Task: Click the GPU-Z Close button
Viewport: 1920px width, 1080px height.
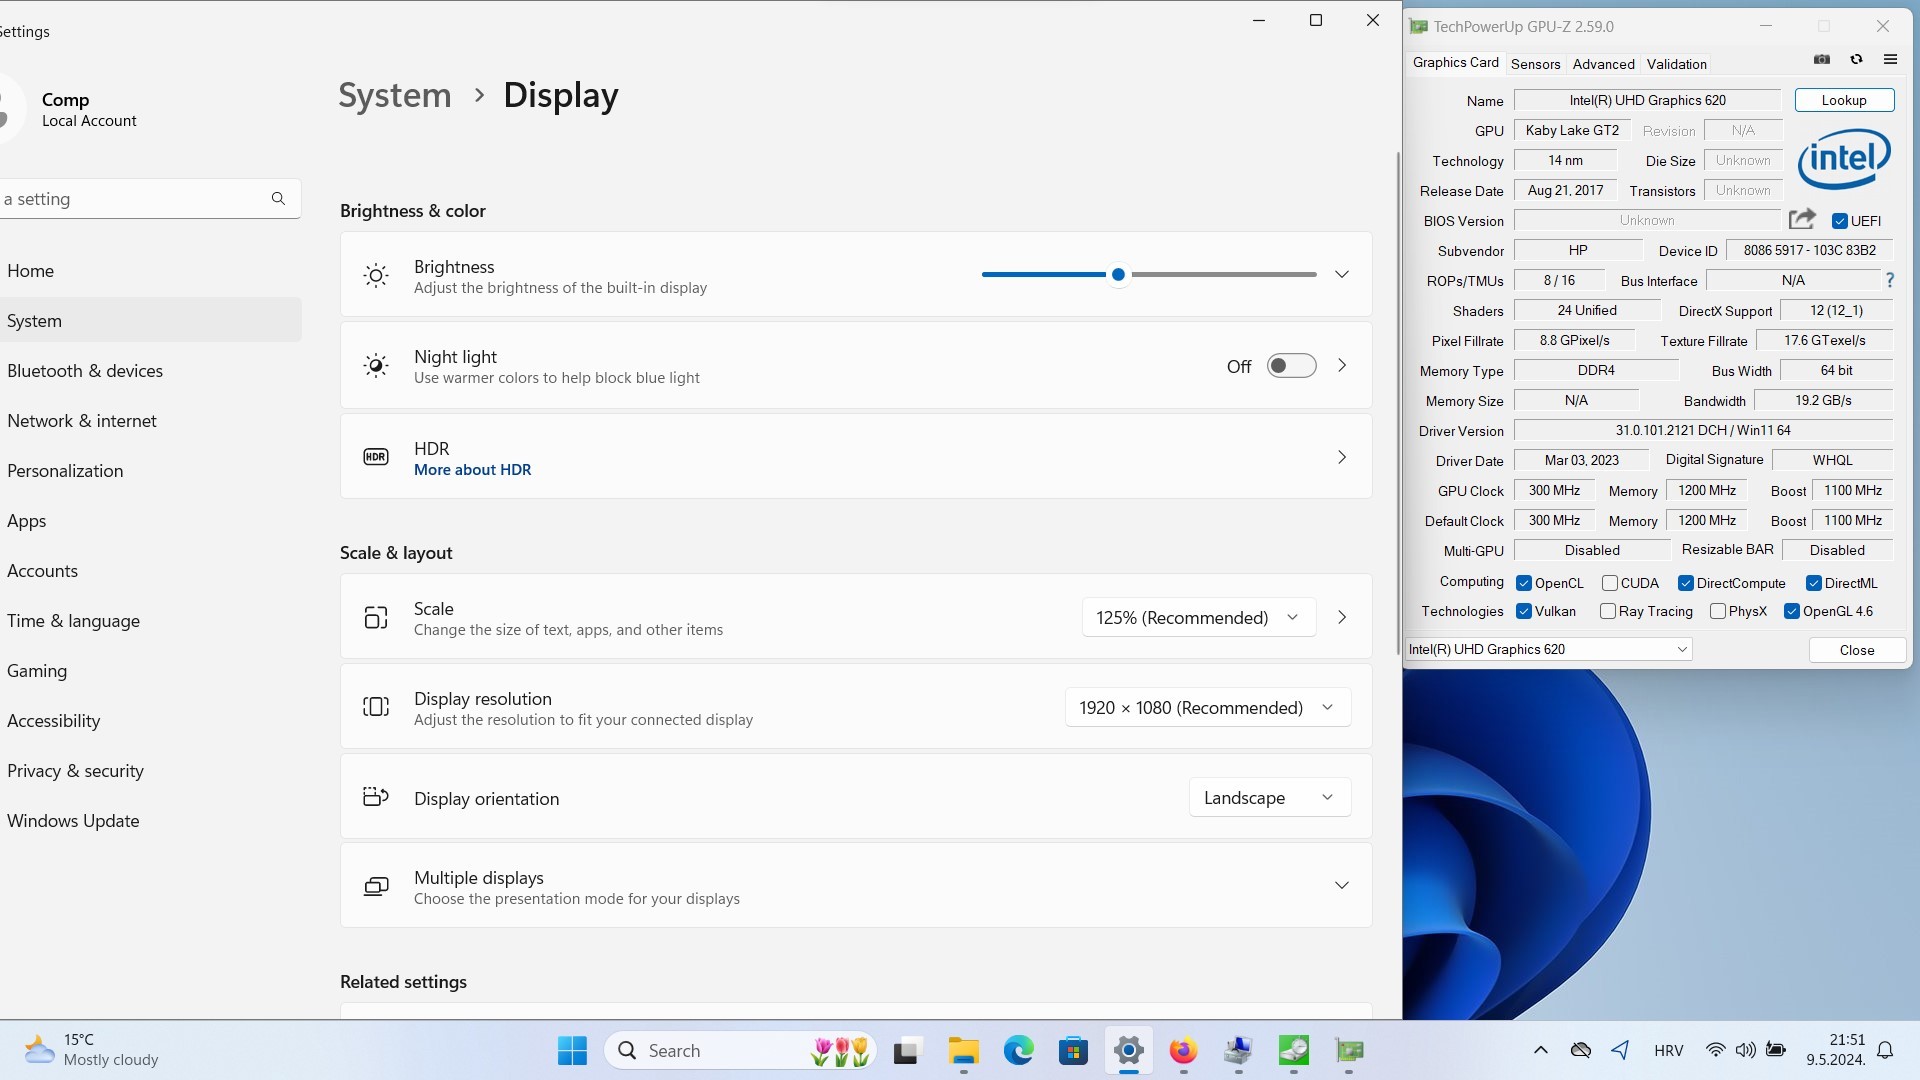Action: pyautogui.click(x=1857, y=650)
